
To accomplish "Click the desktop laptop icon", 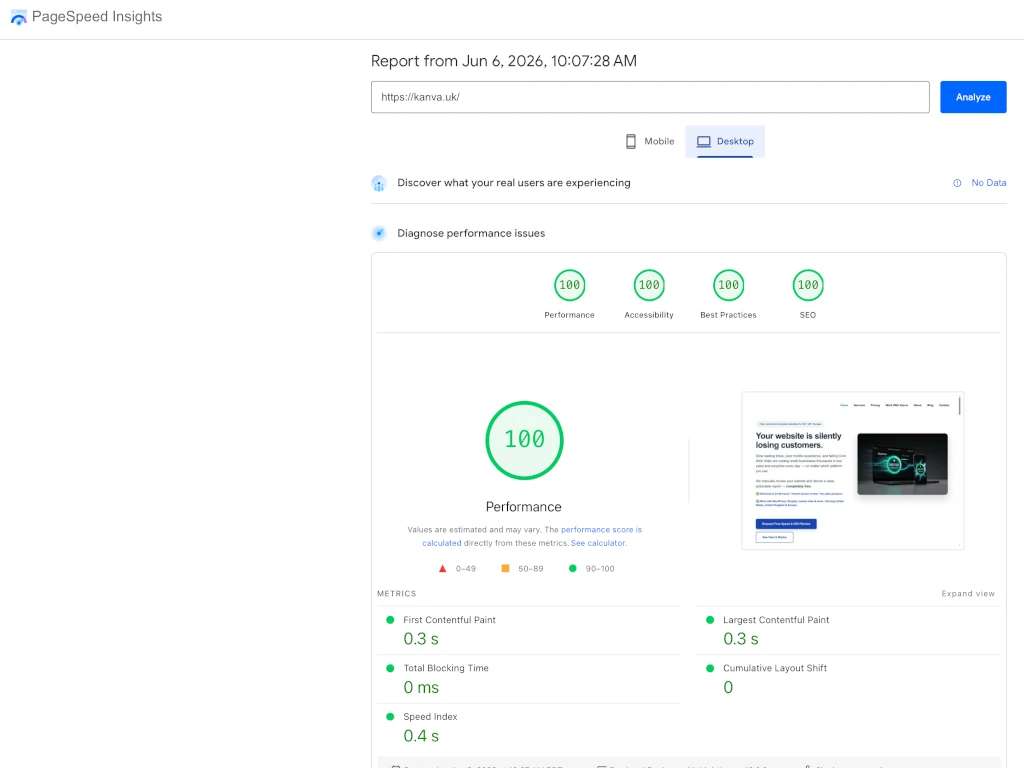I will click(703, 141).
